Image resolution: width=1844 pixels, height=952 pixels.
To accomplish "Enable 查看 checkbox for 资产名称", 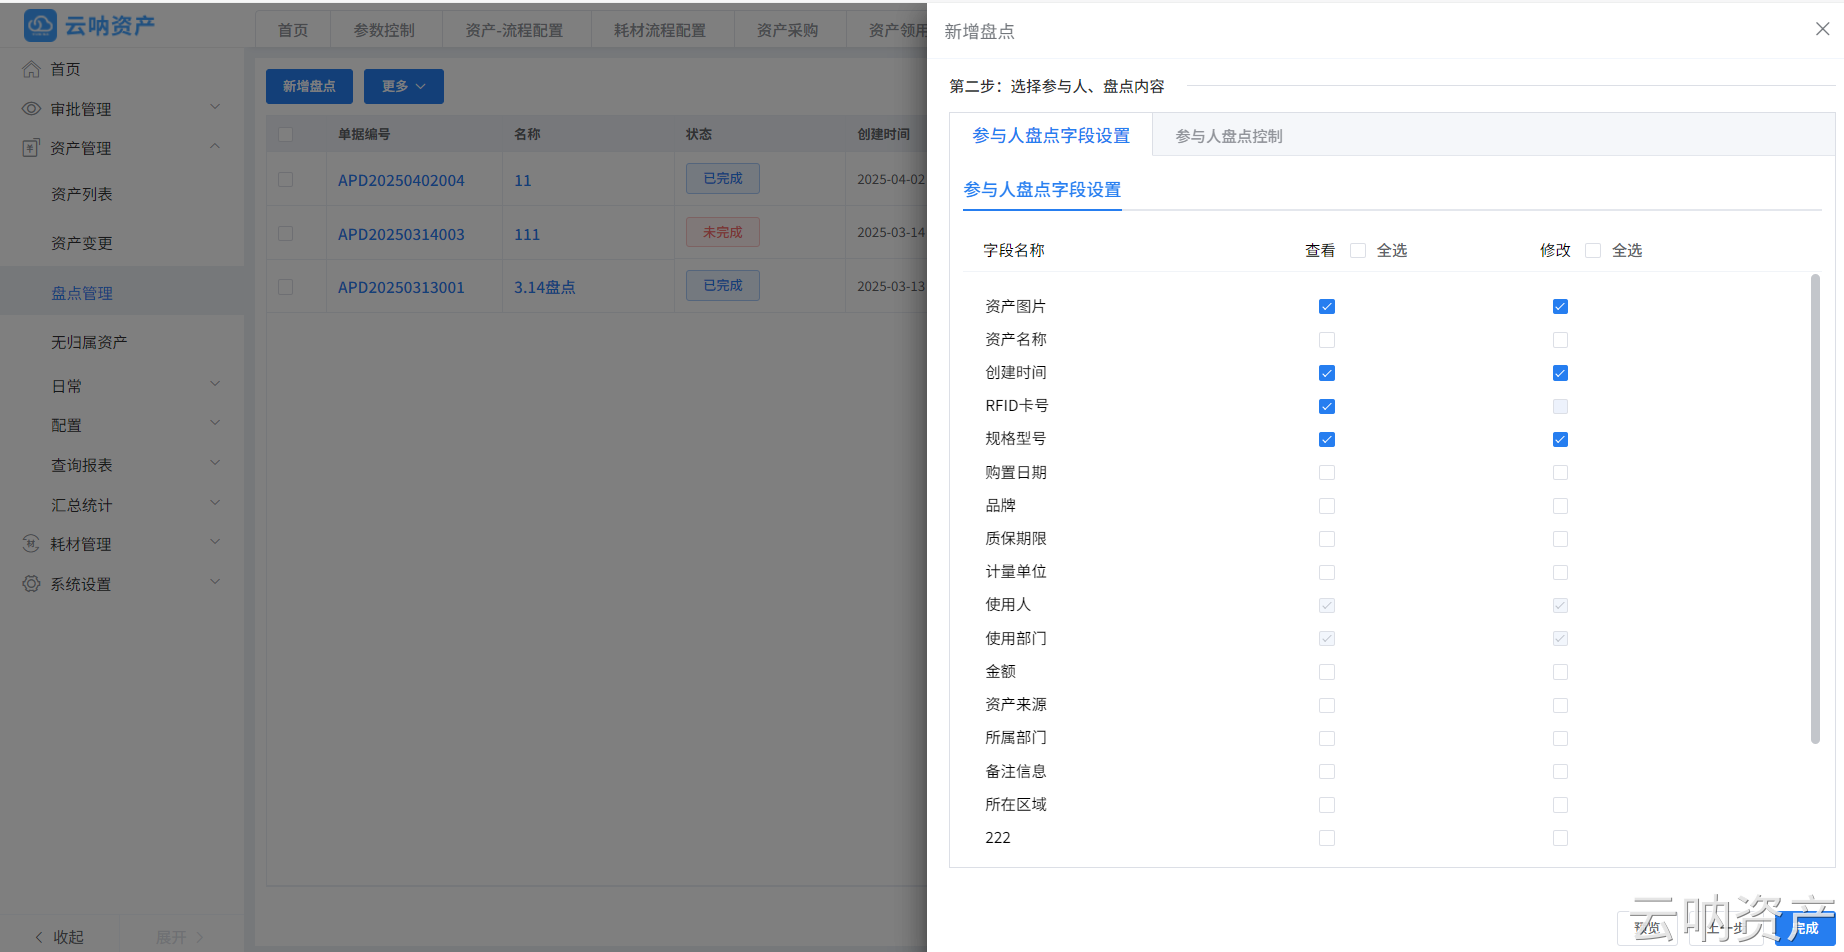I will tap(1327, 339).
